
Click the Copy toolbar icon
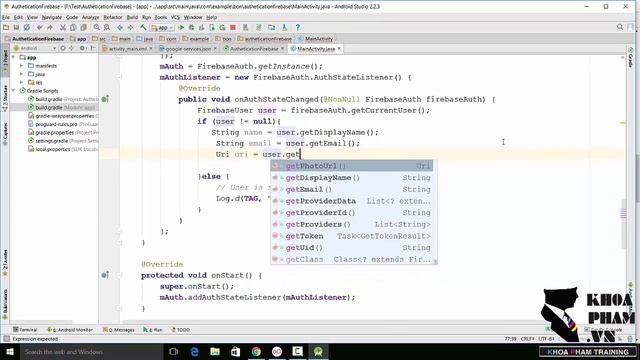point(73,27)
